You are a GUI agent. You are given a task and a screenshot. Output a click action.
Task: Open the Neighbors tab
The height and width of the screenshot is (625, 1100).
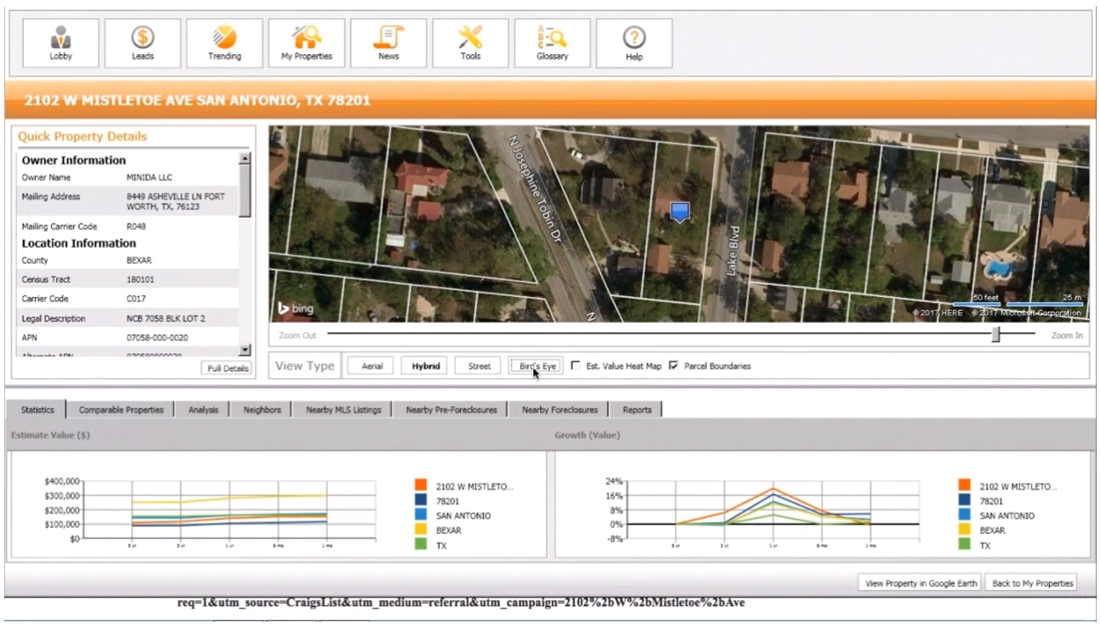click(262, 410)
